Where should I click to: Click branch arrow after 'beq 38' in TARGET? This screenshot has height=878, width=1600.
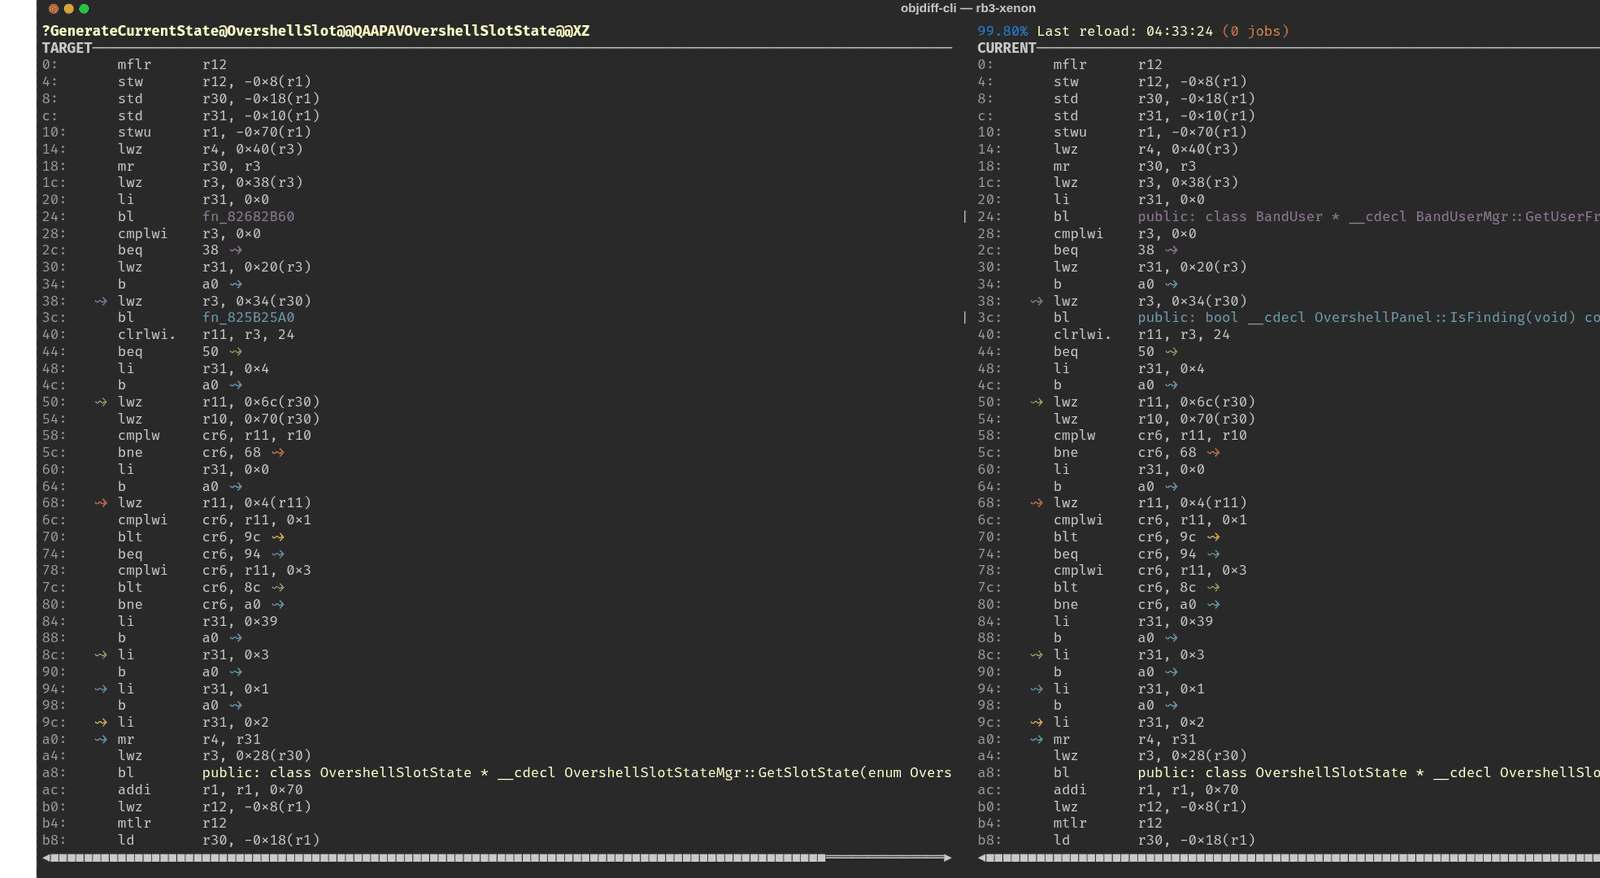(x=236, y=250)
